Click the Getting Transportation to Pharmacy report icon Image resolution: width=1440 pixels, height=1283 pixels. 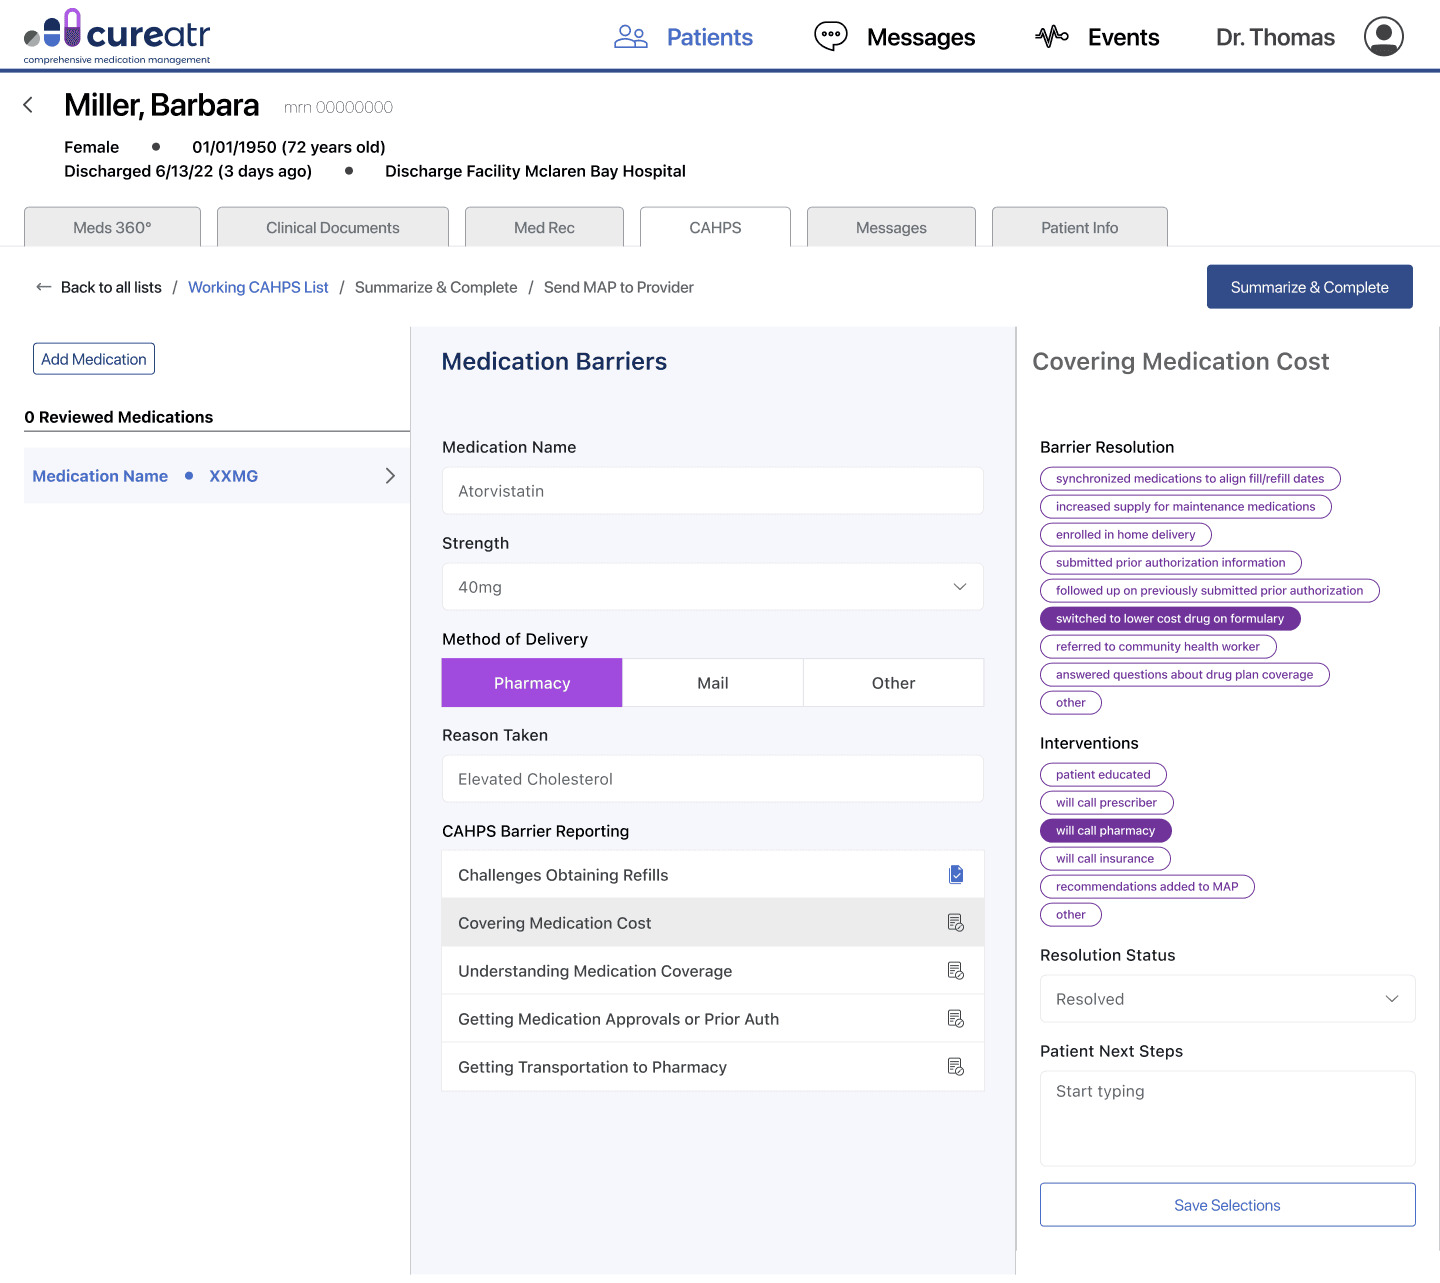pos(956,1067)
